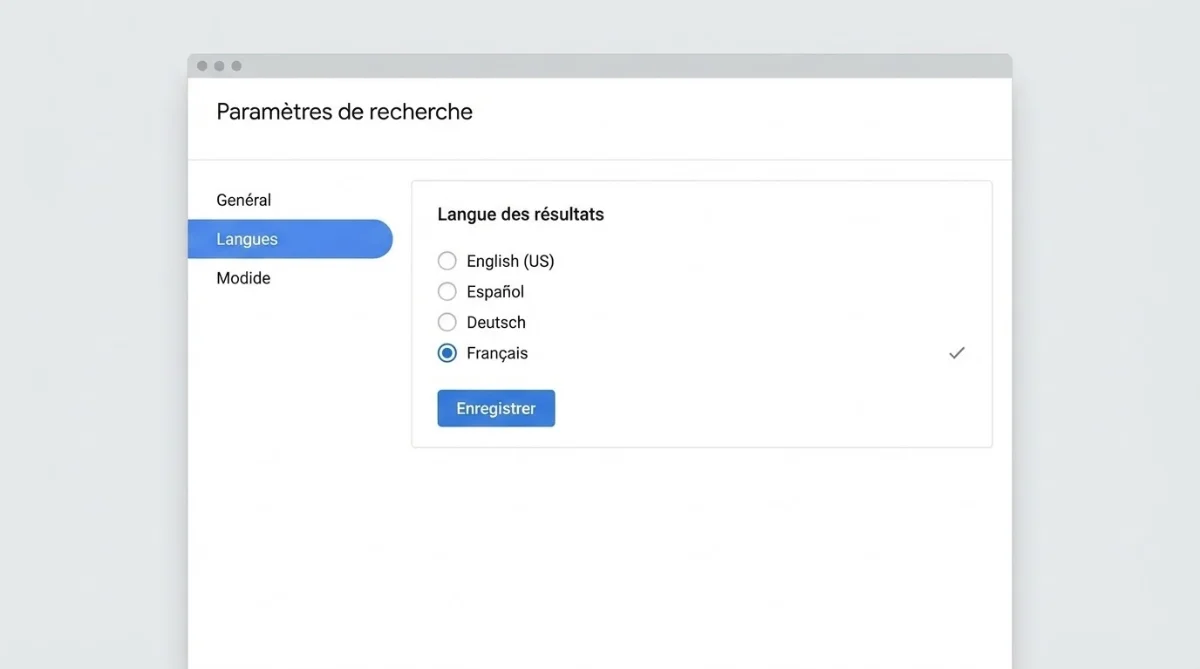This screenshot has width=1200, height=669.
Task: Click the Enregistrer button
Action: [x=495, y=408]
